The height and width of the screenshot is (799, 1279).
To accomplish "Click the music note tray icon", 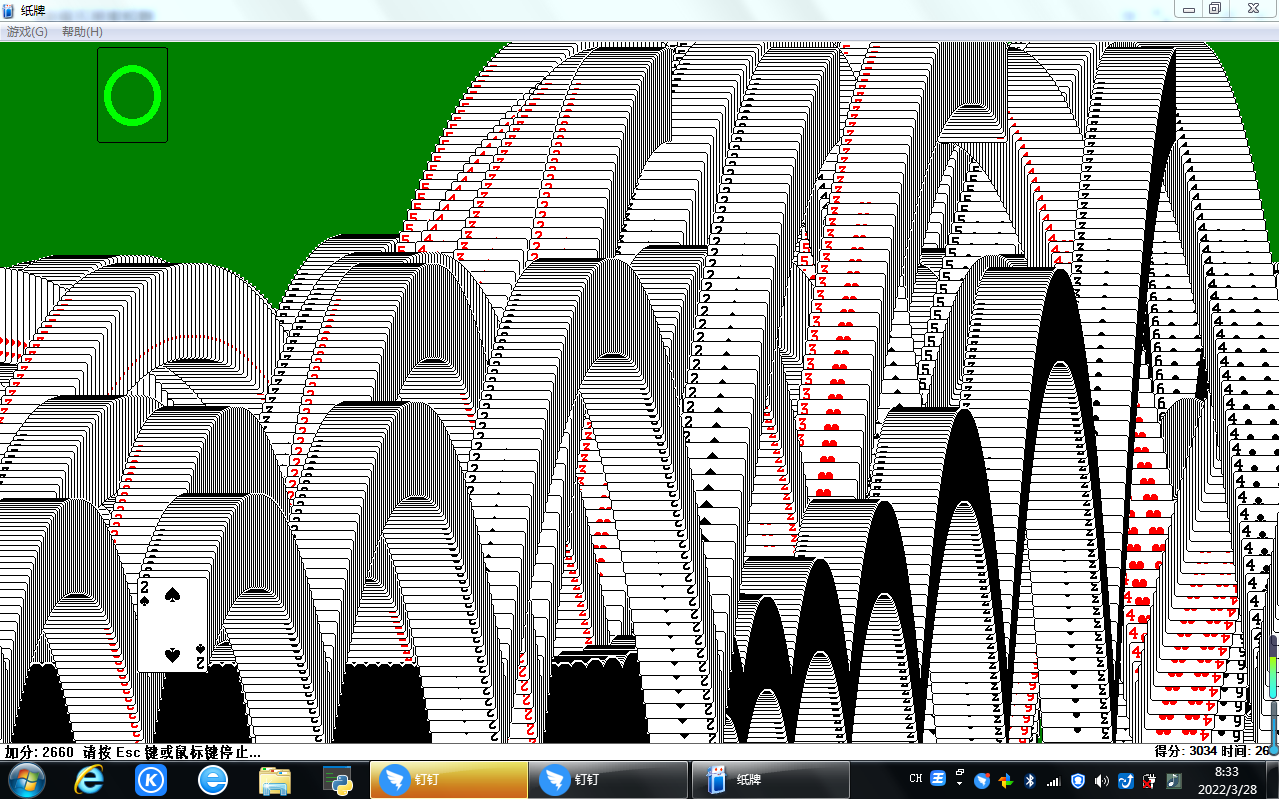I will 1173,780.
